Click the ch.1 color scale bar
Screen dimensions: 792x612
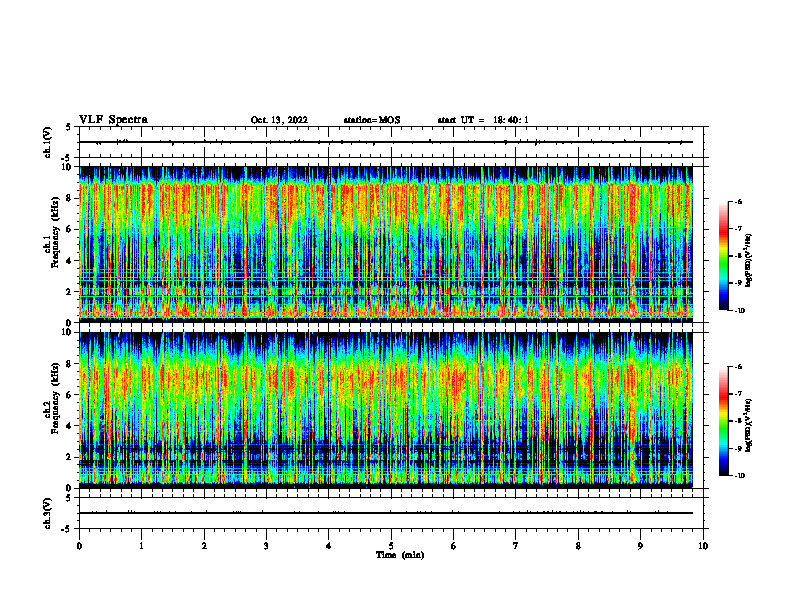pyautogui.click(x=724, y=256)
